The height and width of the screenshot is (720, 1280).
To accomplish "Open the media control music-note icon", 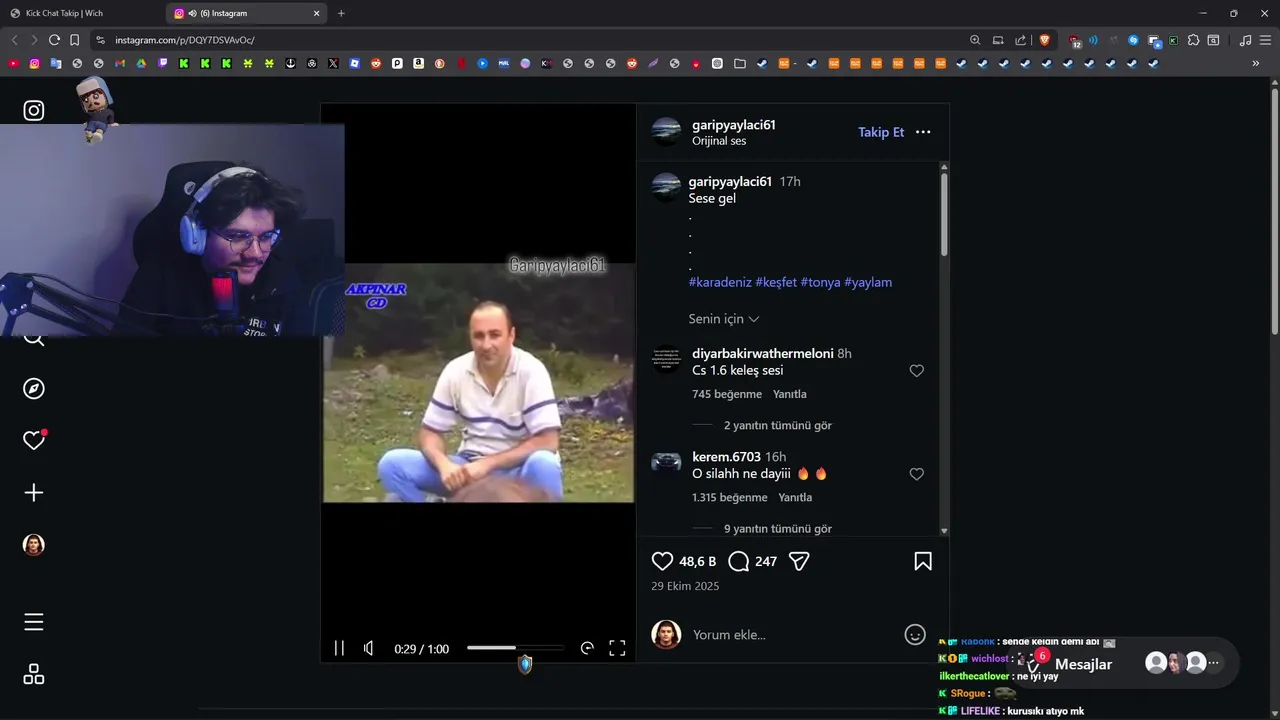I will click(1245, 40).
